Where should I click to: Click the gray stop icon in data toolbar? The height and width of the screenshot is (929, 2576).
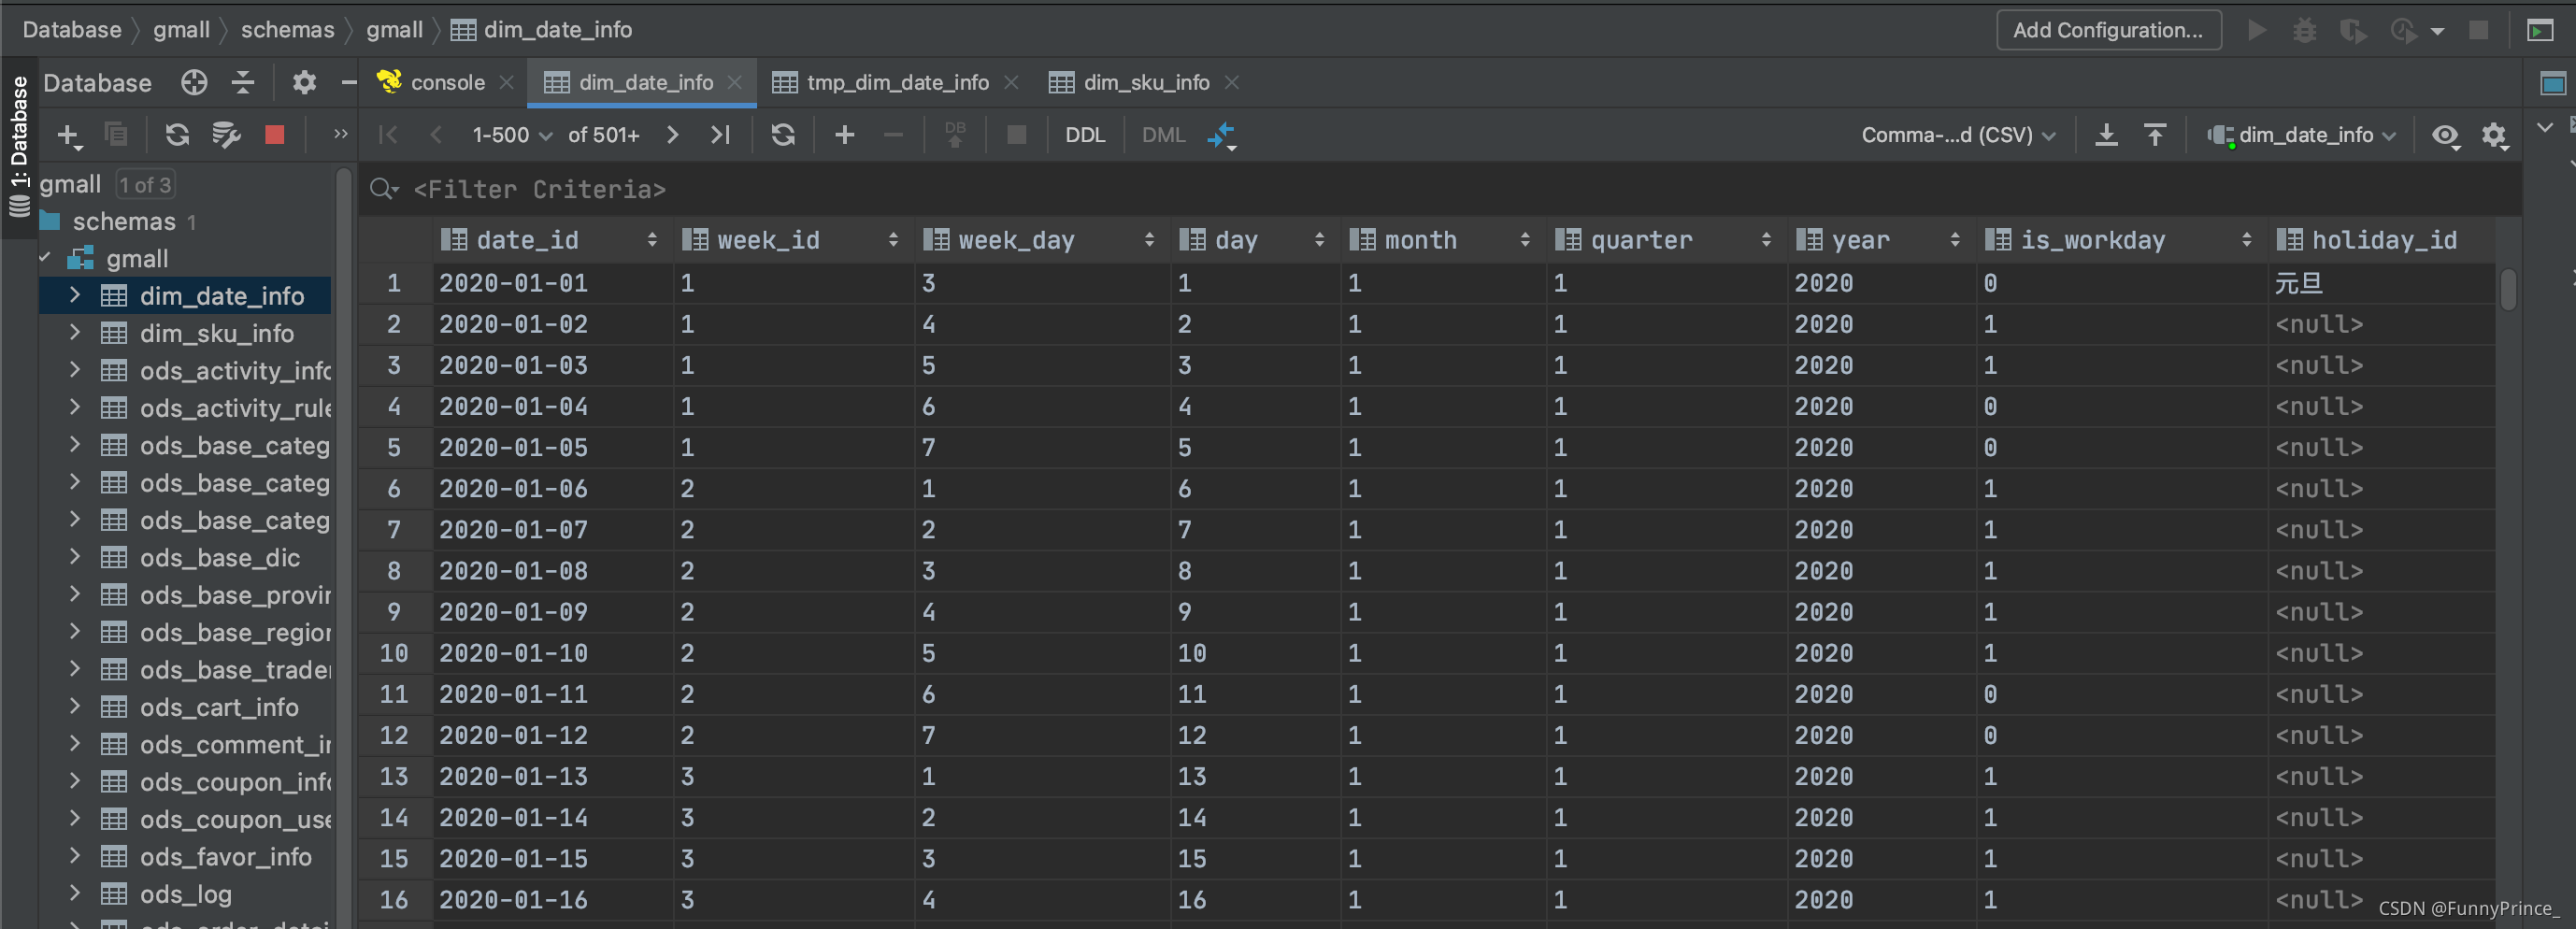[x=1016, y=134]
